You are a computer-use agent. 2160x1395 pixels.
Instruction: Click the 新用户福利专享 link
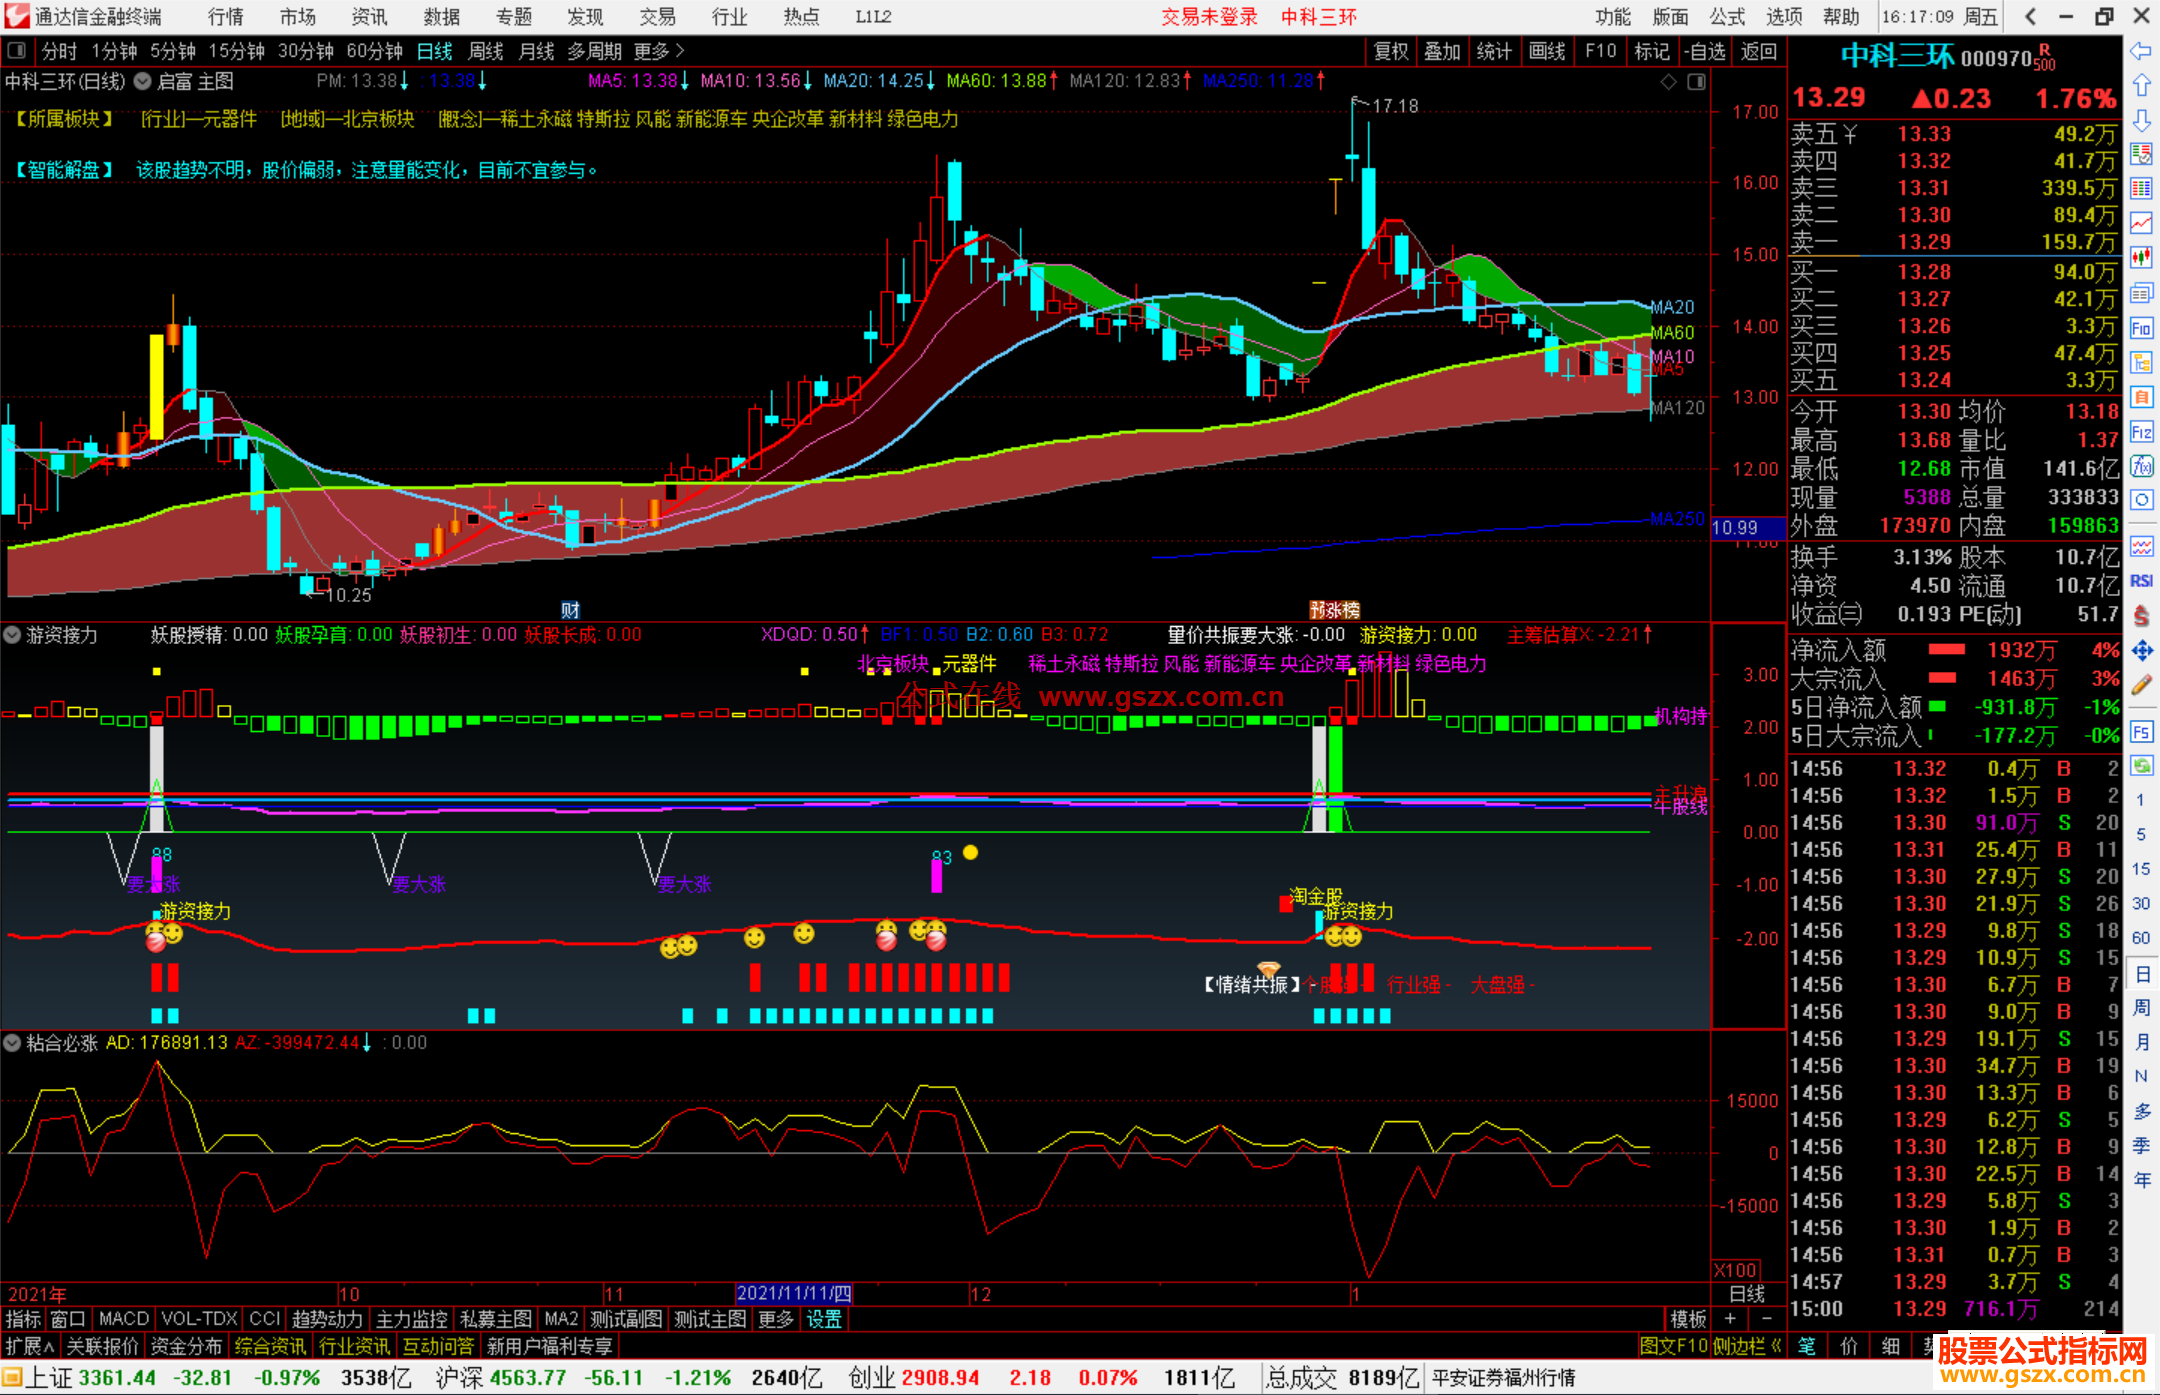pyautogui.click(x=550, y=1346)
